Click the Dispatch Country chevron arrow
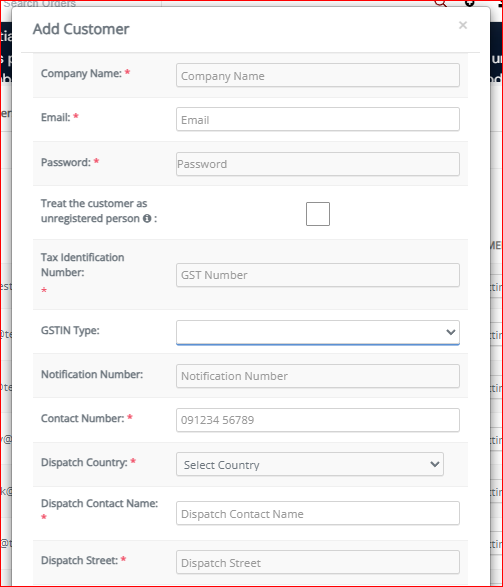503x587 pixels. 435,464
